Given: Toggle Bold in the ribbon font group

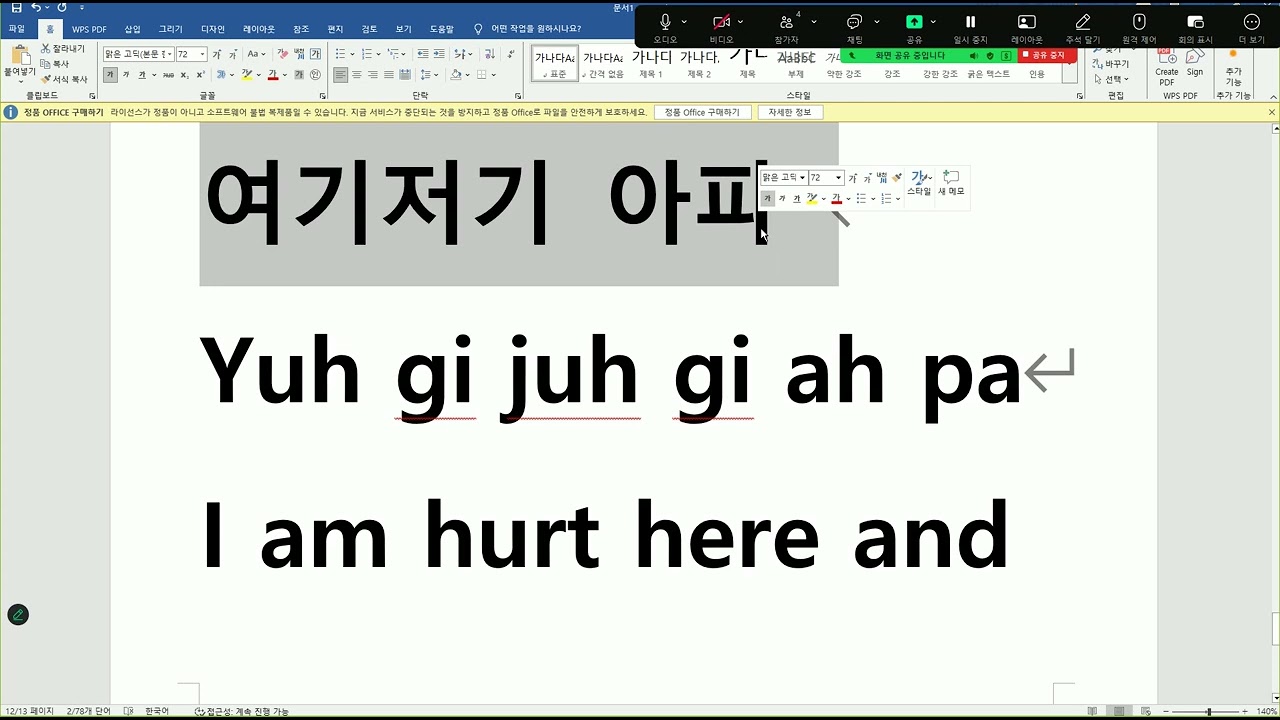Looking at the screenshot, I should pyautogui.click(x=110, y=75).
